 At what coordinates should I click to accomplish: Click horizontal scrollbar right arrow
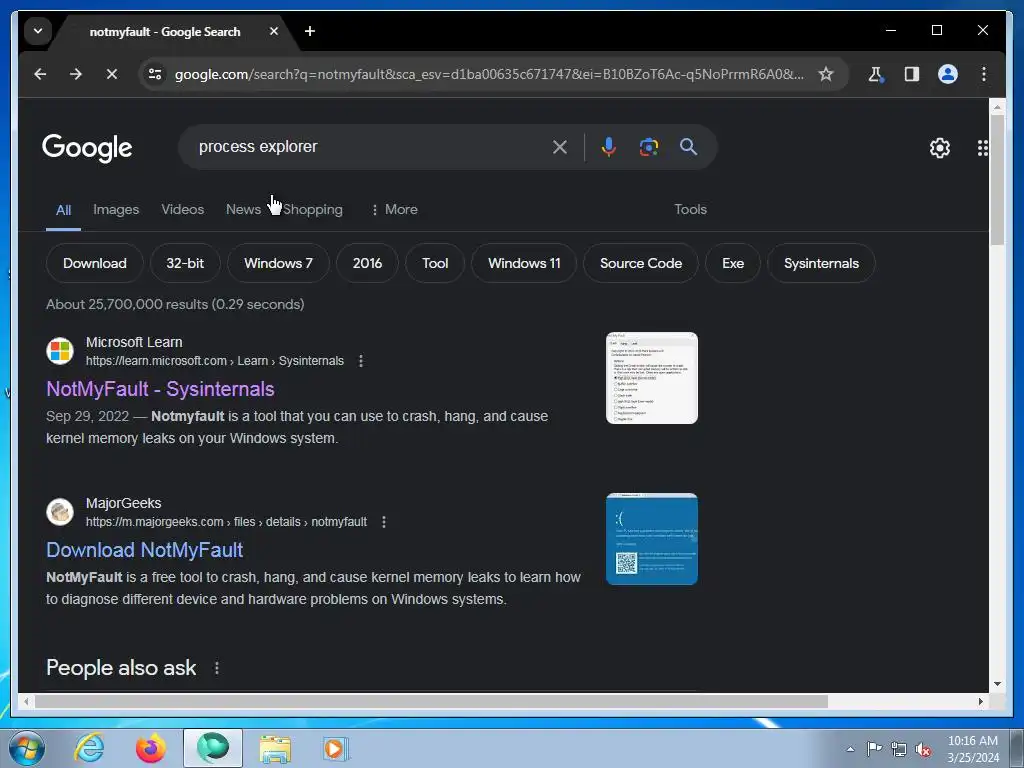(980, 701)
